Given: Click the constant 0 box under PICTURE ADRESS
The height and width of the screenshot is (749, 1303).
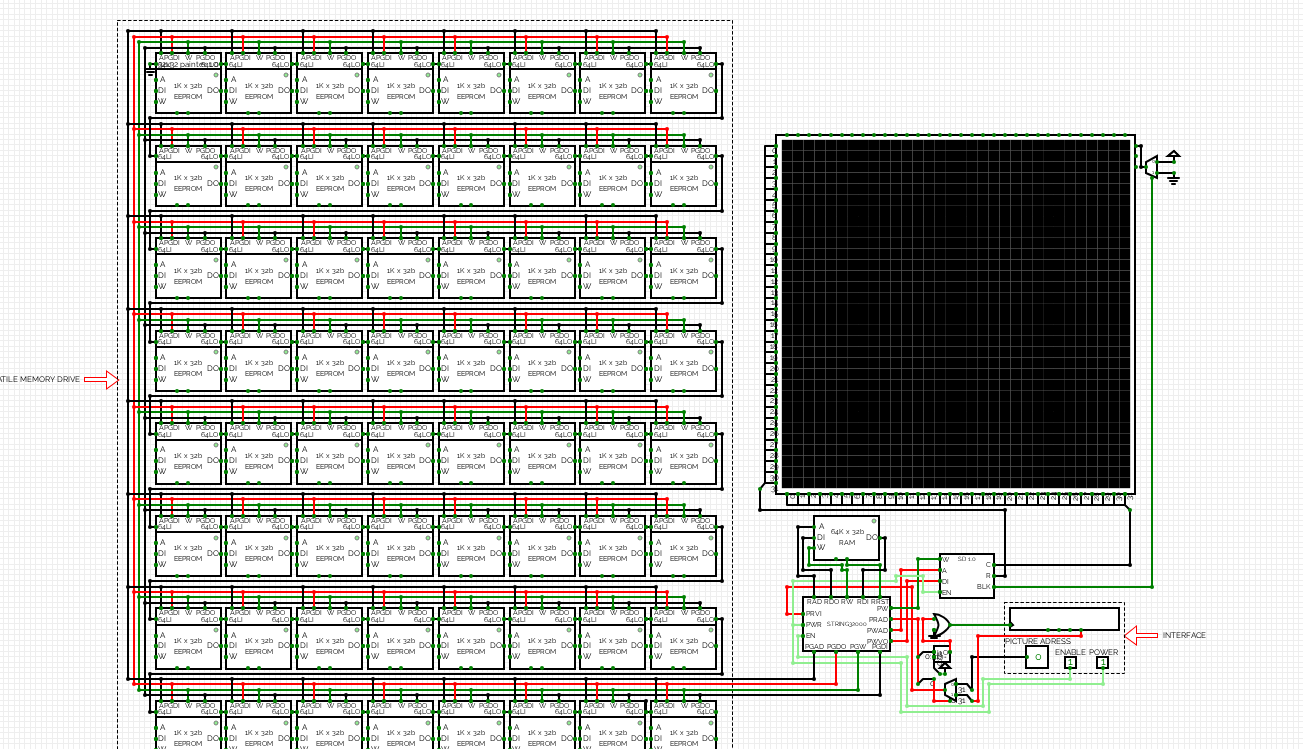Looking at the screenshot, I should point(1037,657).
